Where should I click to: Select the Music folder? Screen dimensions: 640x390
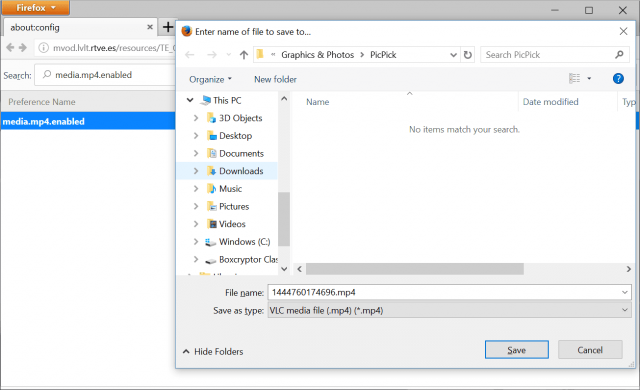[x=230, y=188]
